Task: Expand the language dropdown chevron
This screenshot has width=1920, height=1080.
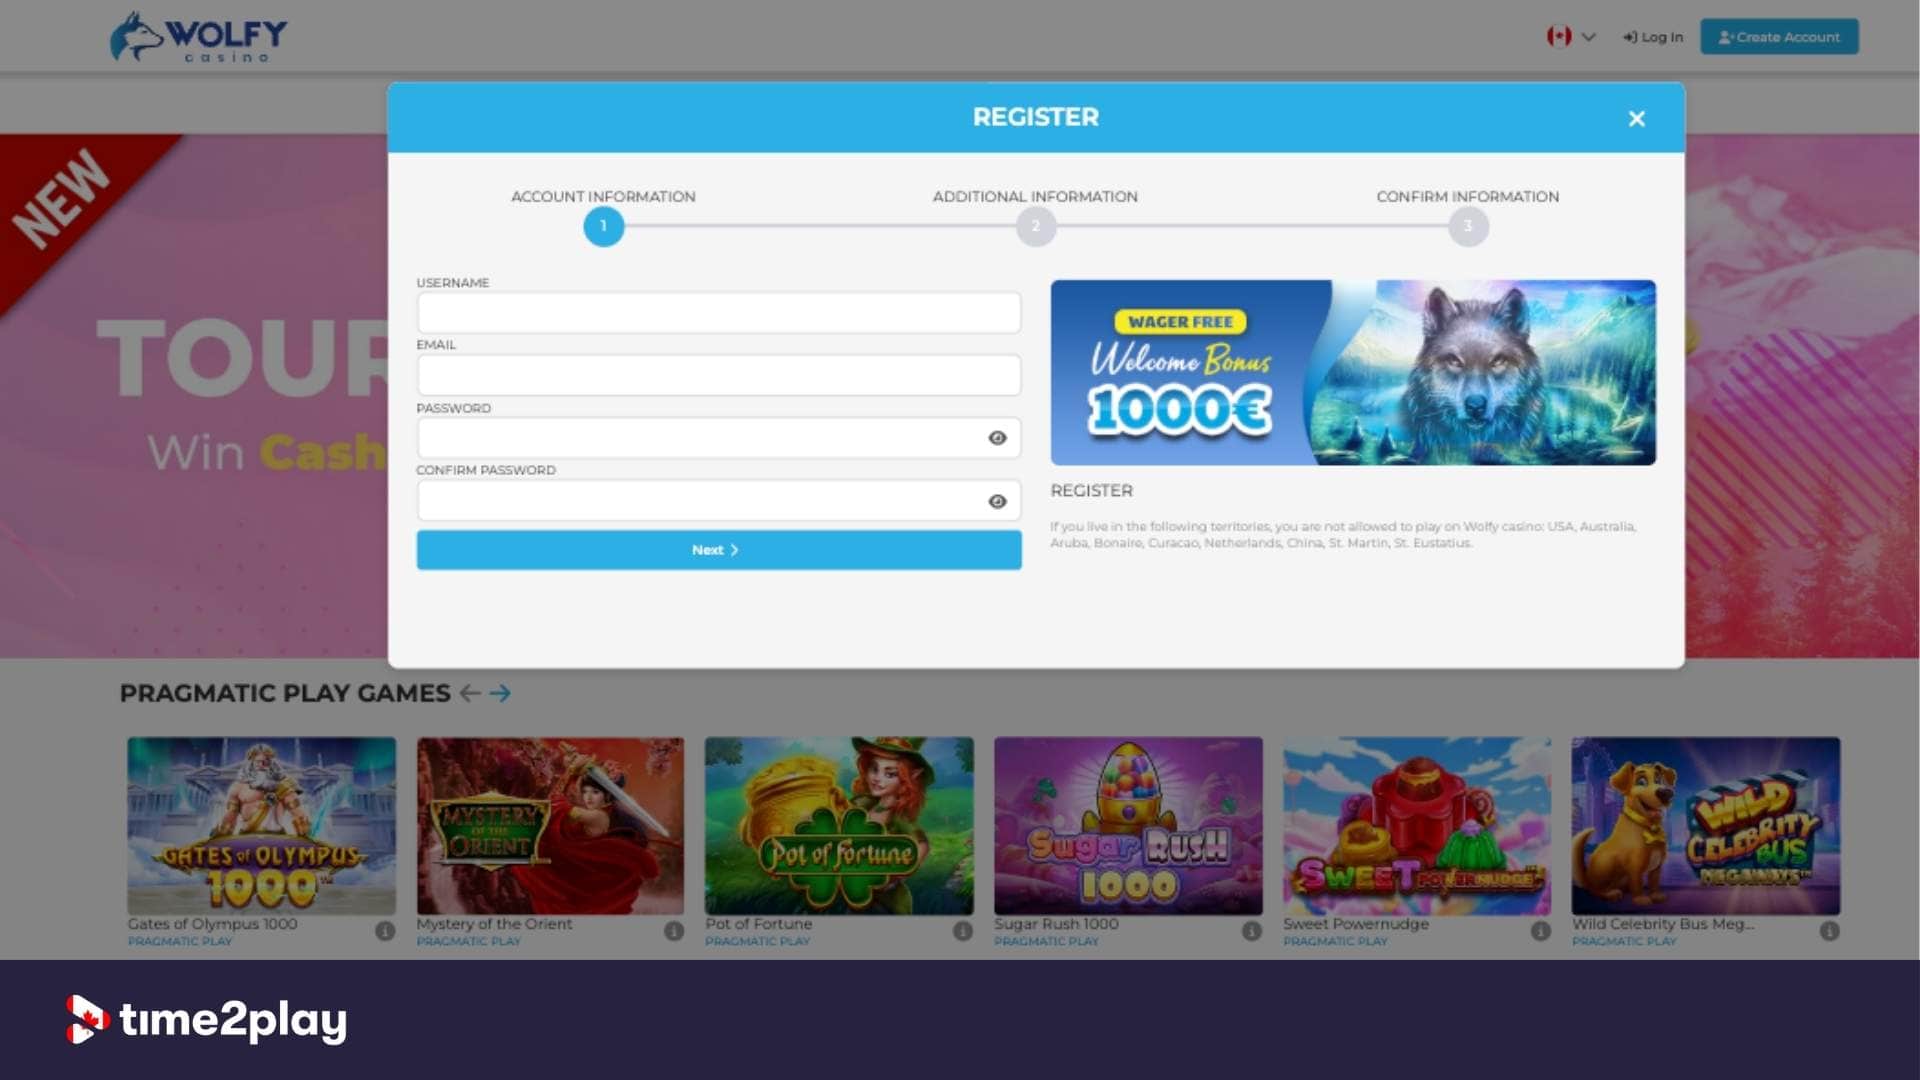Action: tap(1588, 37)
